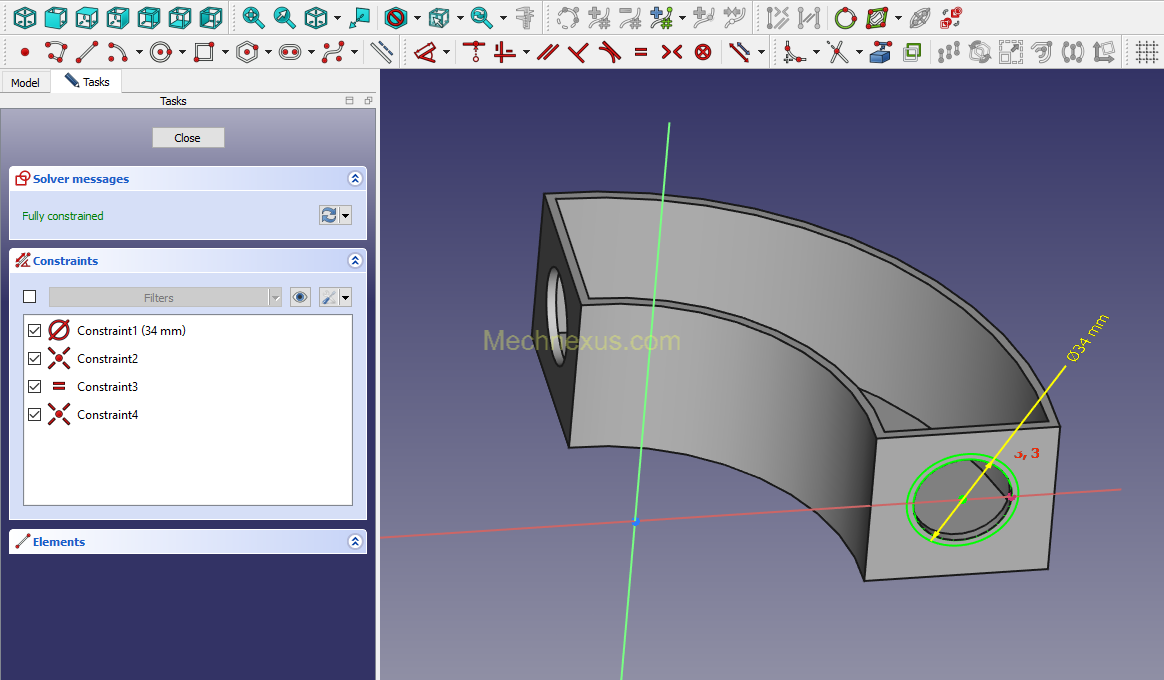Select the create point tool

tap(24, 52)
